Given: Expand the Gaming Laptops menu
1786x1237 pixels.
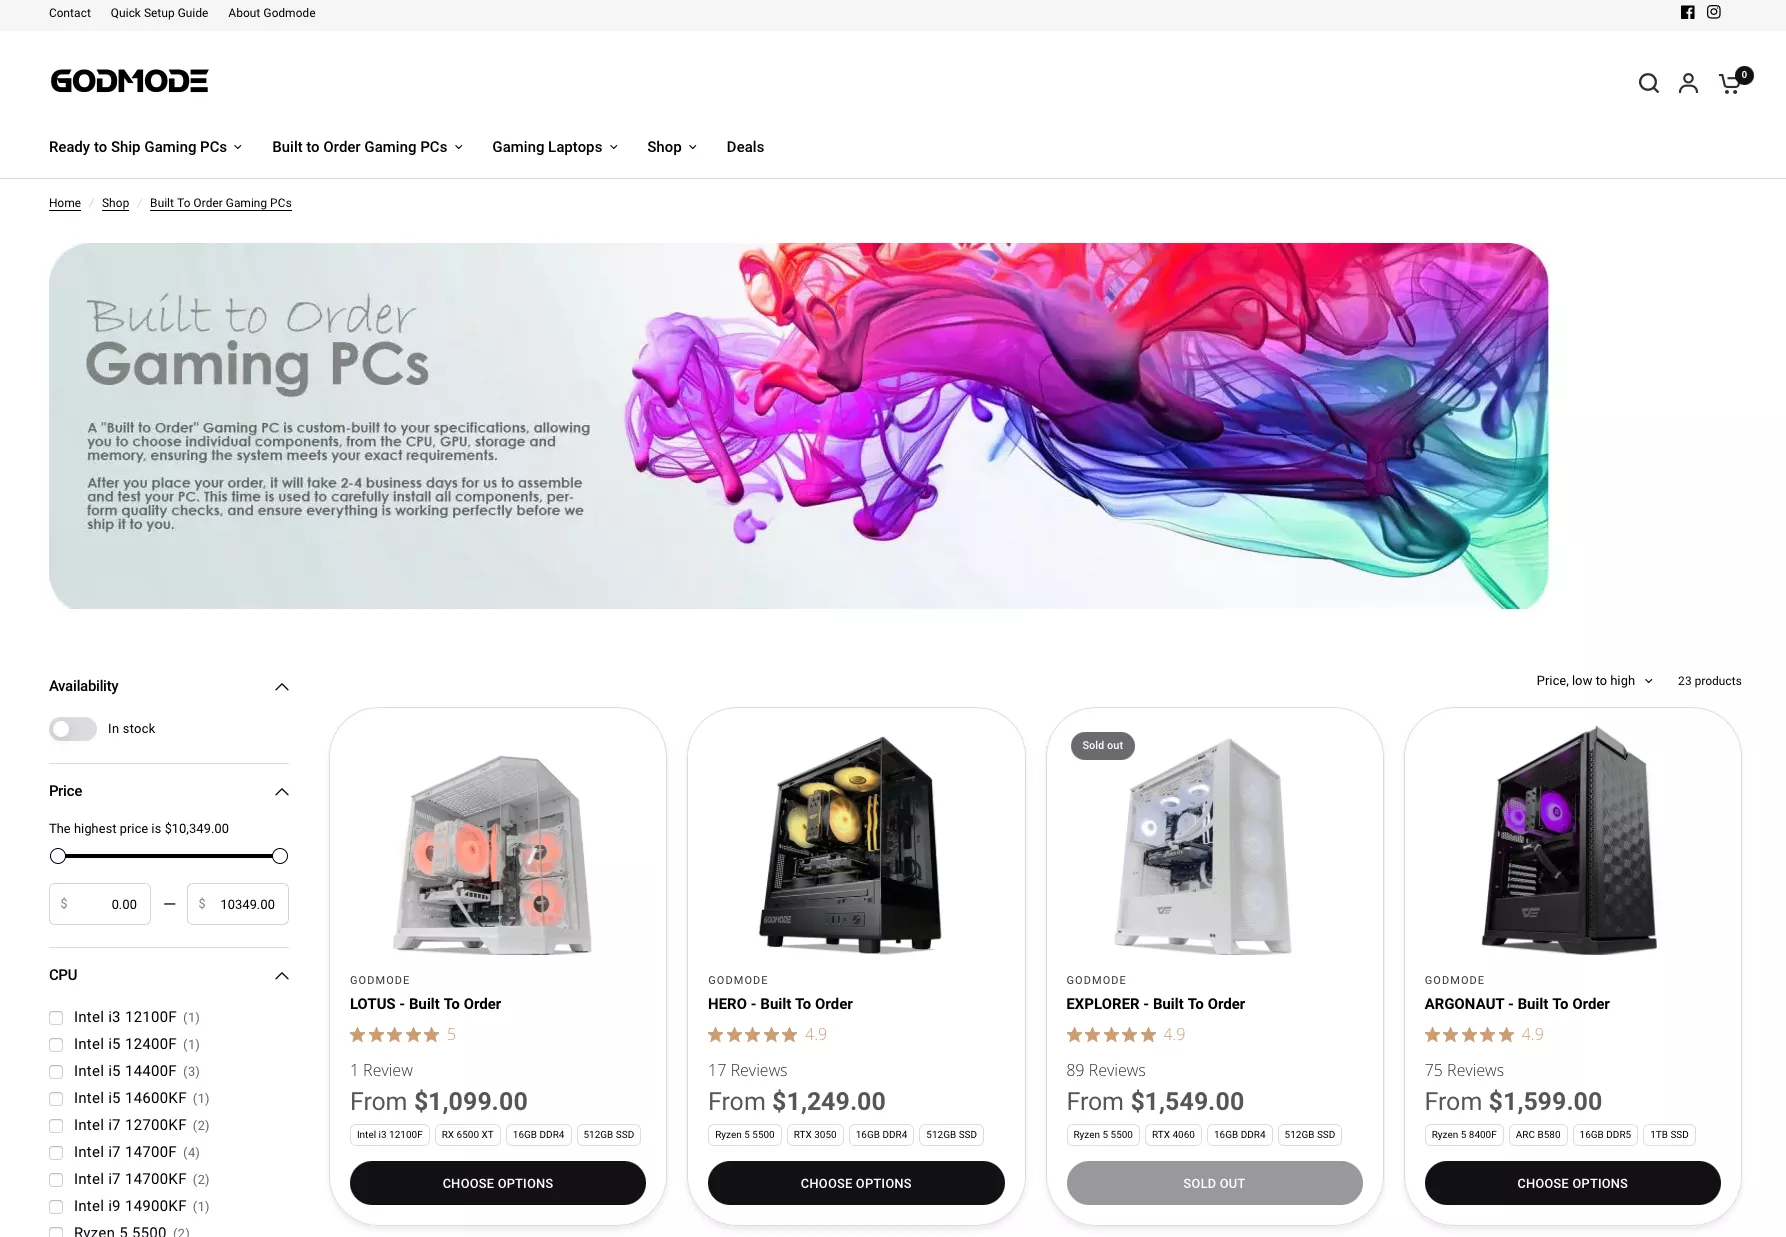Looking at the screenshot, I should (x=554, y=147).
